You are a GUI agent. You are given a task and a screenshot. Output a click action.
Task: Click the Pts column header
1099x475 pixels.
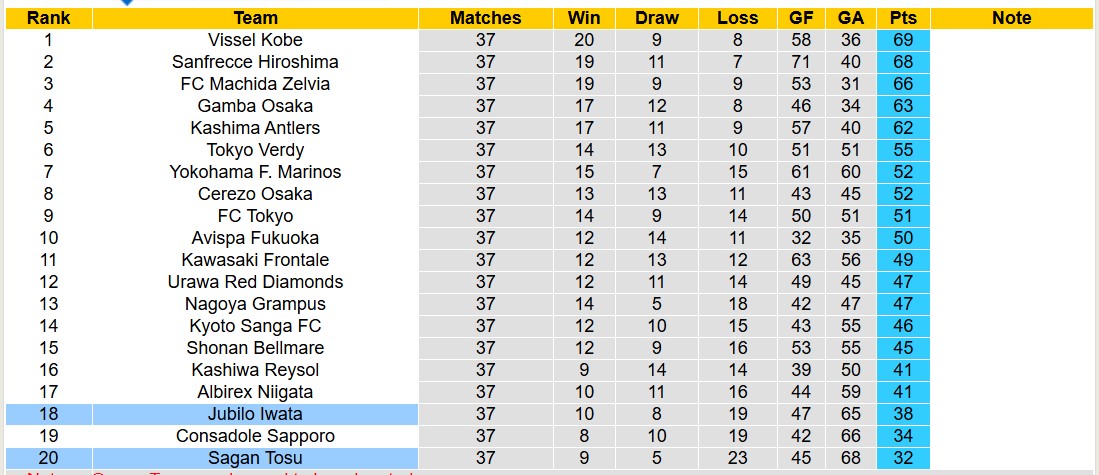903,18
